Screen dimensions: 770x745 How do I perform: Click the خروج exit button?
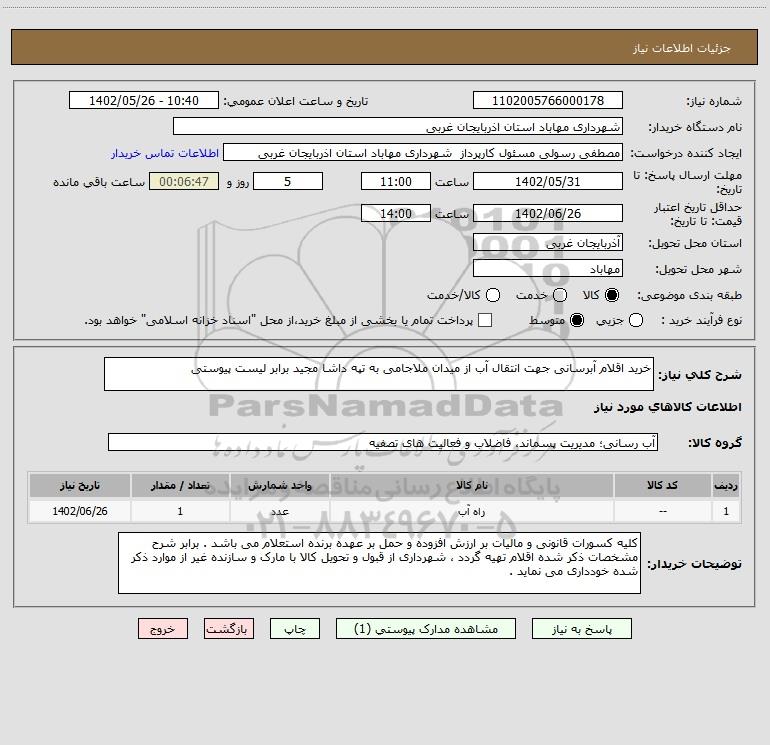(x=163, y=629)
